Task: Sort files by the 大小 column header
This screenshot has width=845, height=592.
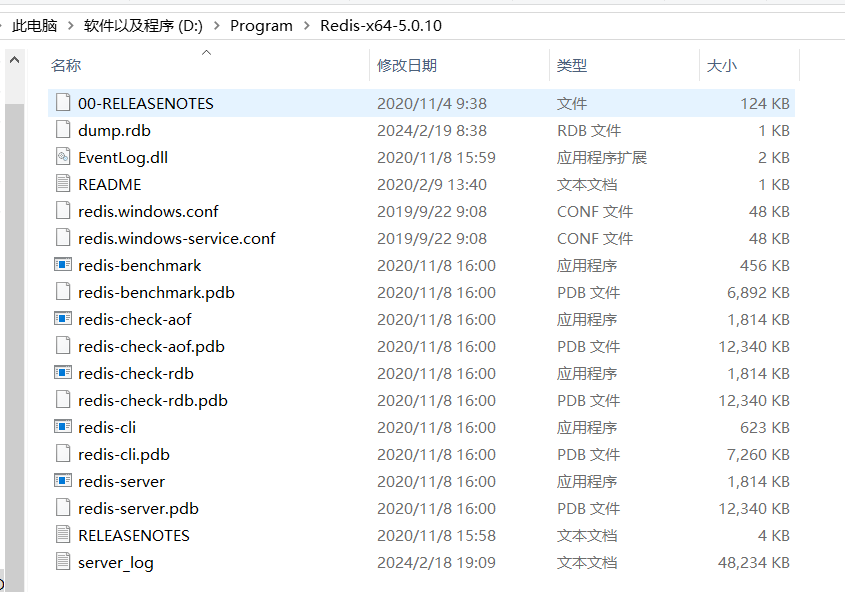Action: point(722,66)
